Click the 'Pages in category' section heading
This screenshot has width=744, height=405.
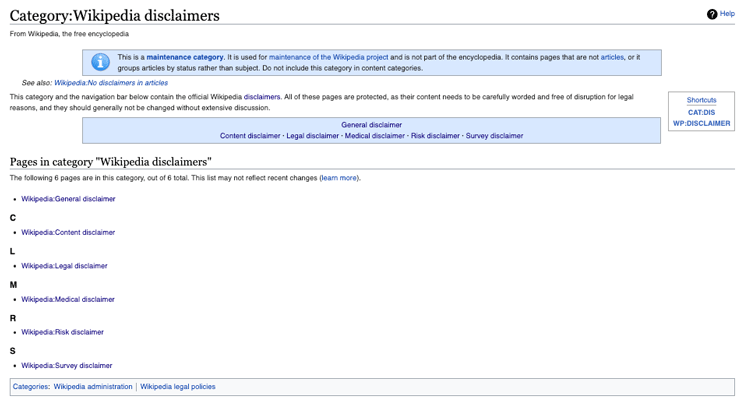coord(111,162)
